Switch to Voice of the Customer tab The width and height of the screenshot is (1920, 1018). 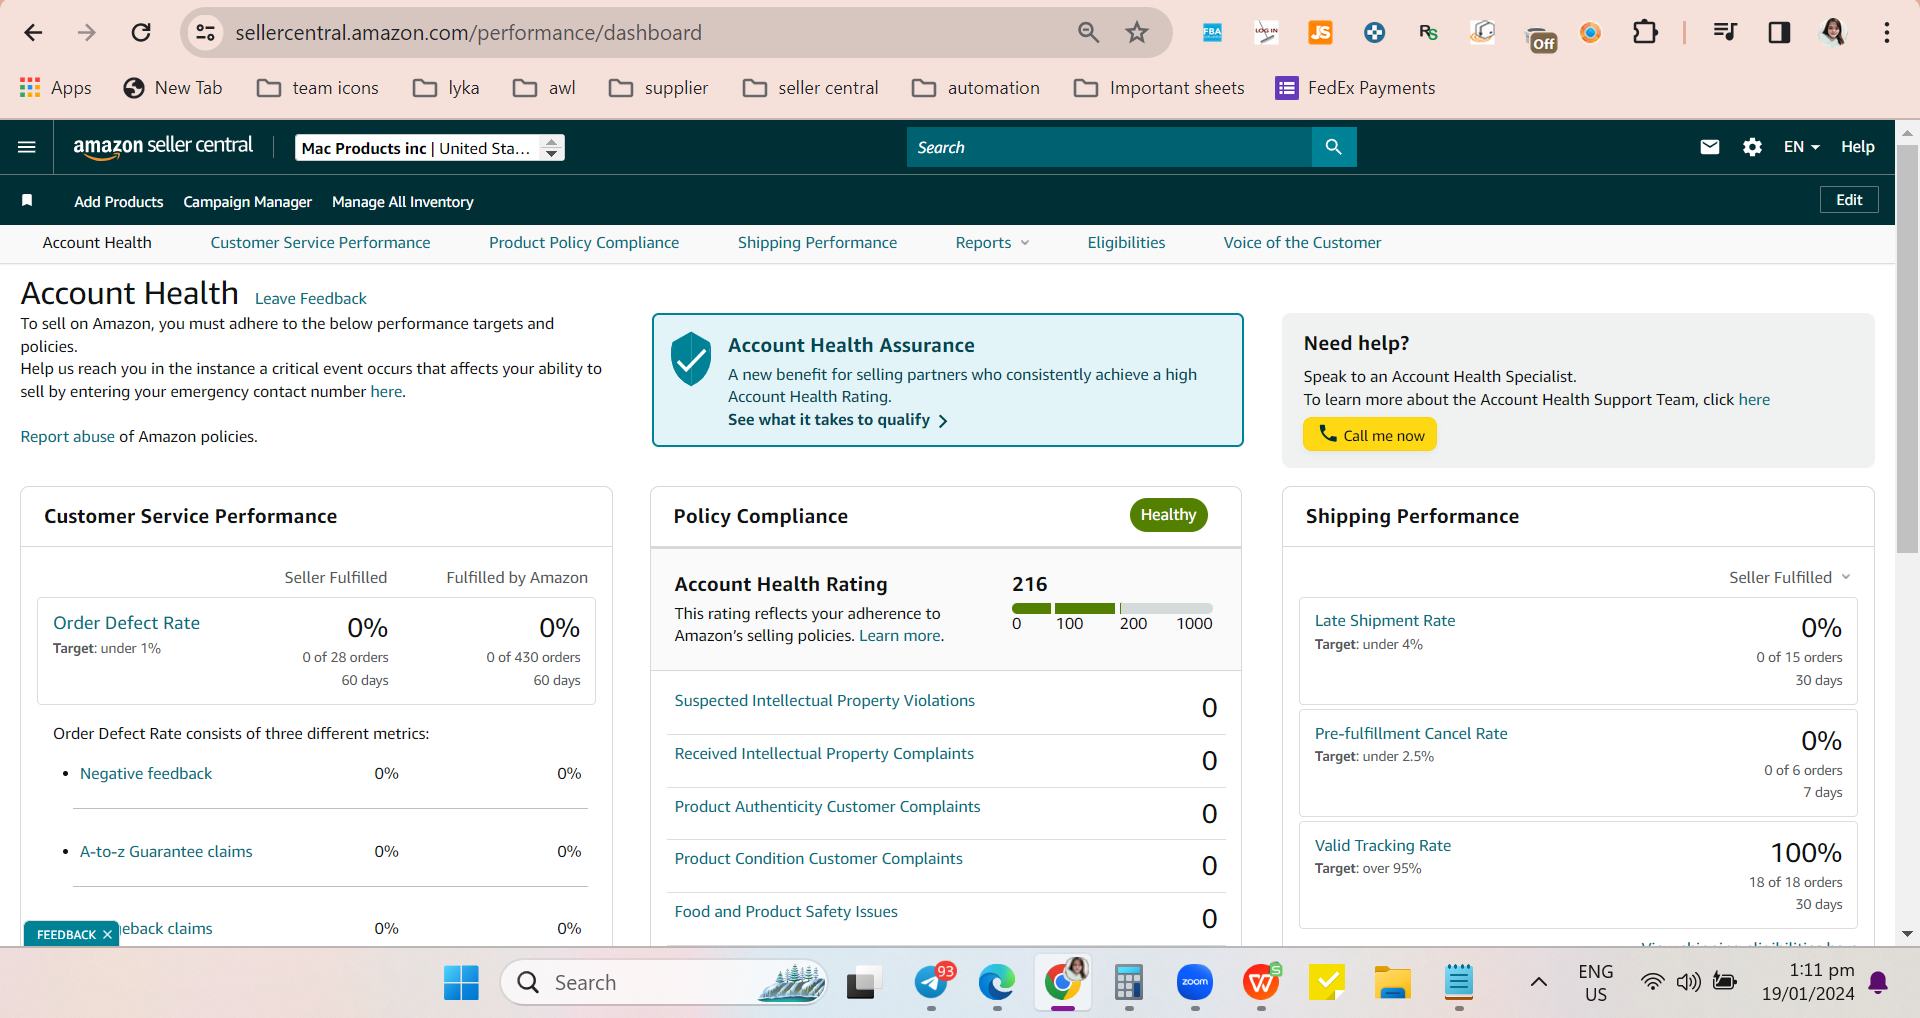click(1302, 243)
